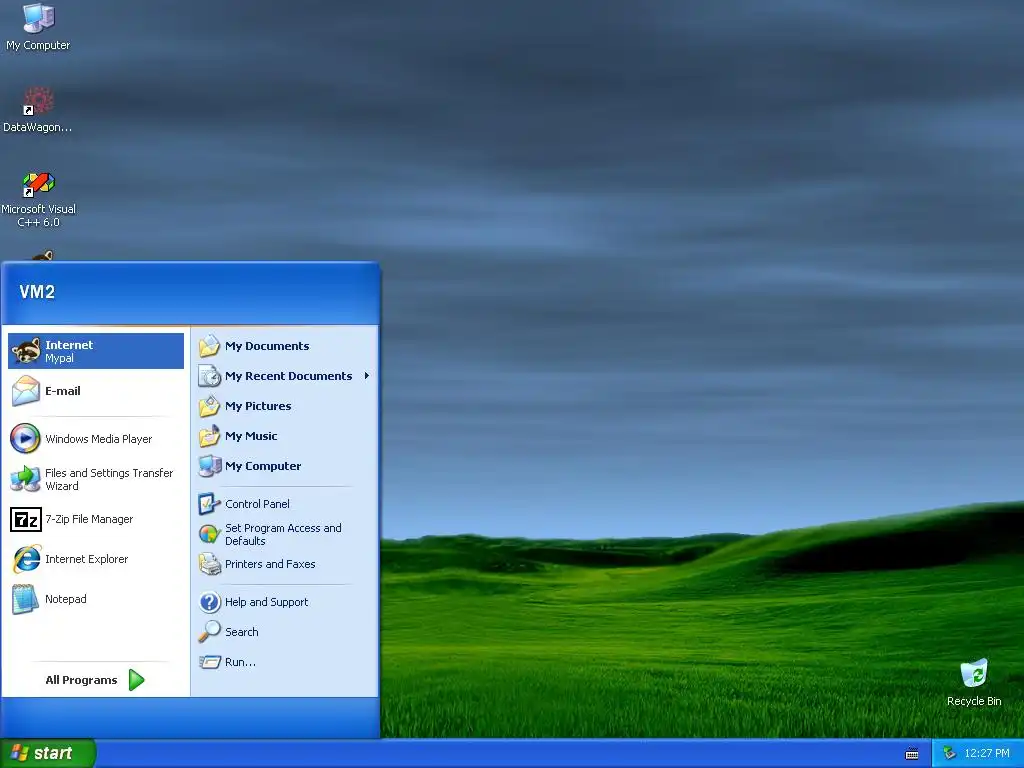This screenshot has width=1024, height=768.
Task: Click the Start button
Action: (x=48, y=754)
